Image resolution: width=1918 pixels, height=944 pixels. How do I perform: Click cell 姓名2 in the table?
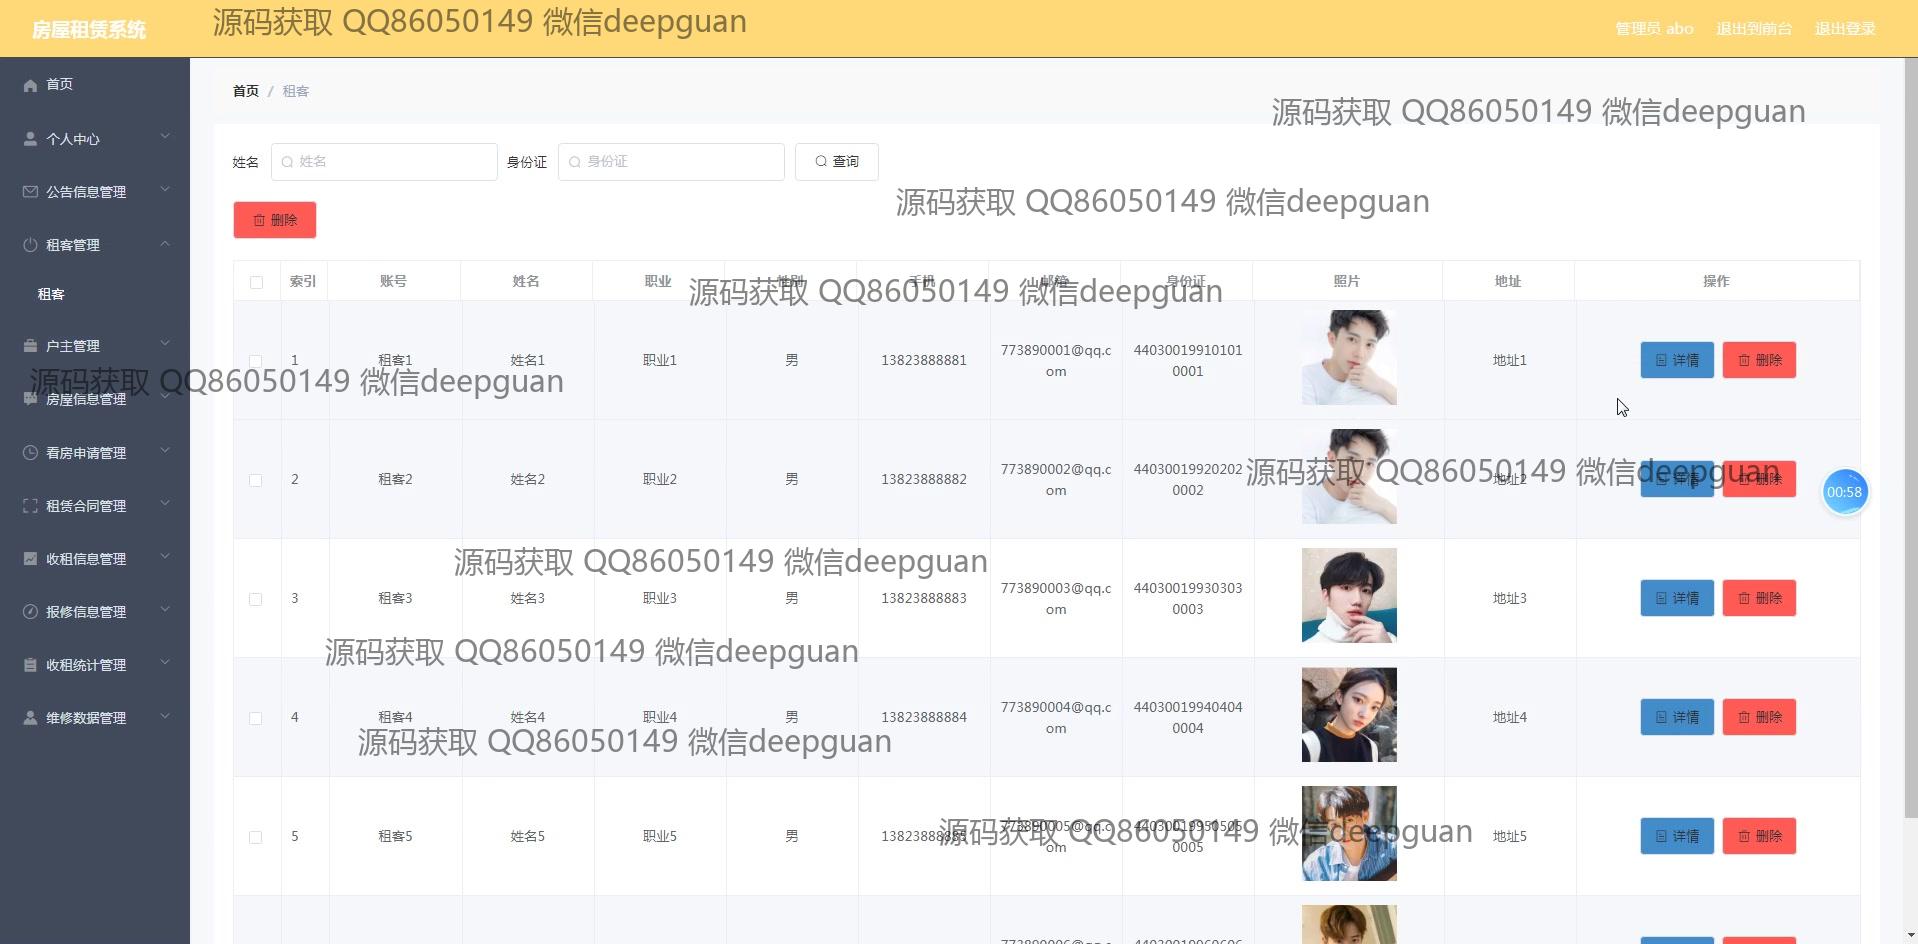click(528, 479)
